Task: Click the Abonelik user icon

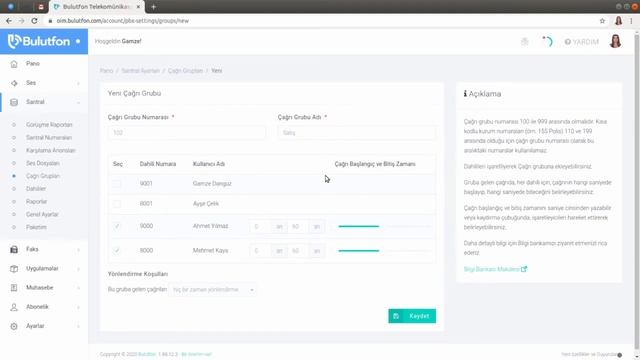Action: pyautogui.click(x=14, y=307)
